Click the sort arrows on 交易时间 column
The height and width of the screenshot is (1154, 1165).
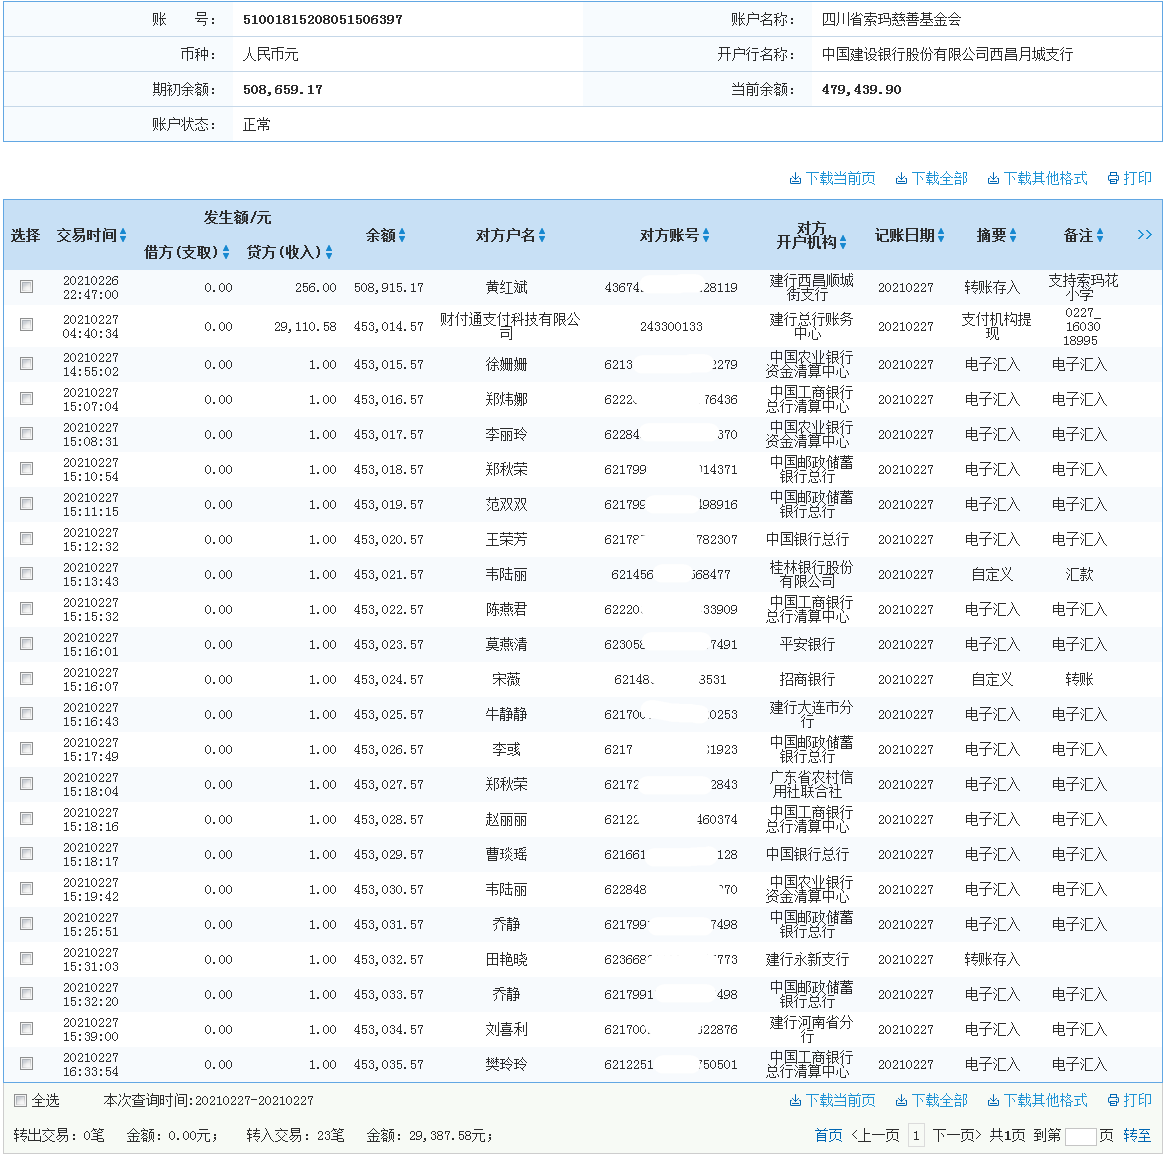coord(124,236)
